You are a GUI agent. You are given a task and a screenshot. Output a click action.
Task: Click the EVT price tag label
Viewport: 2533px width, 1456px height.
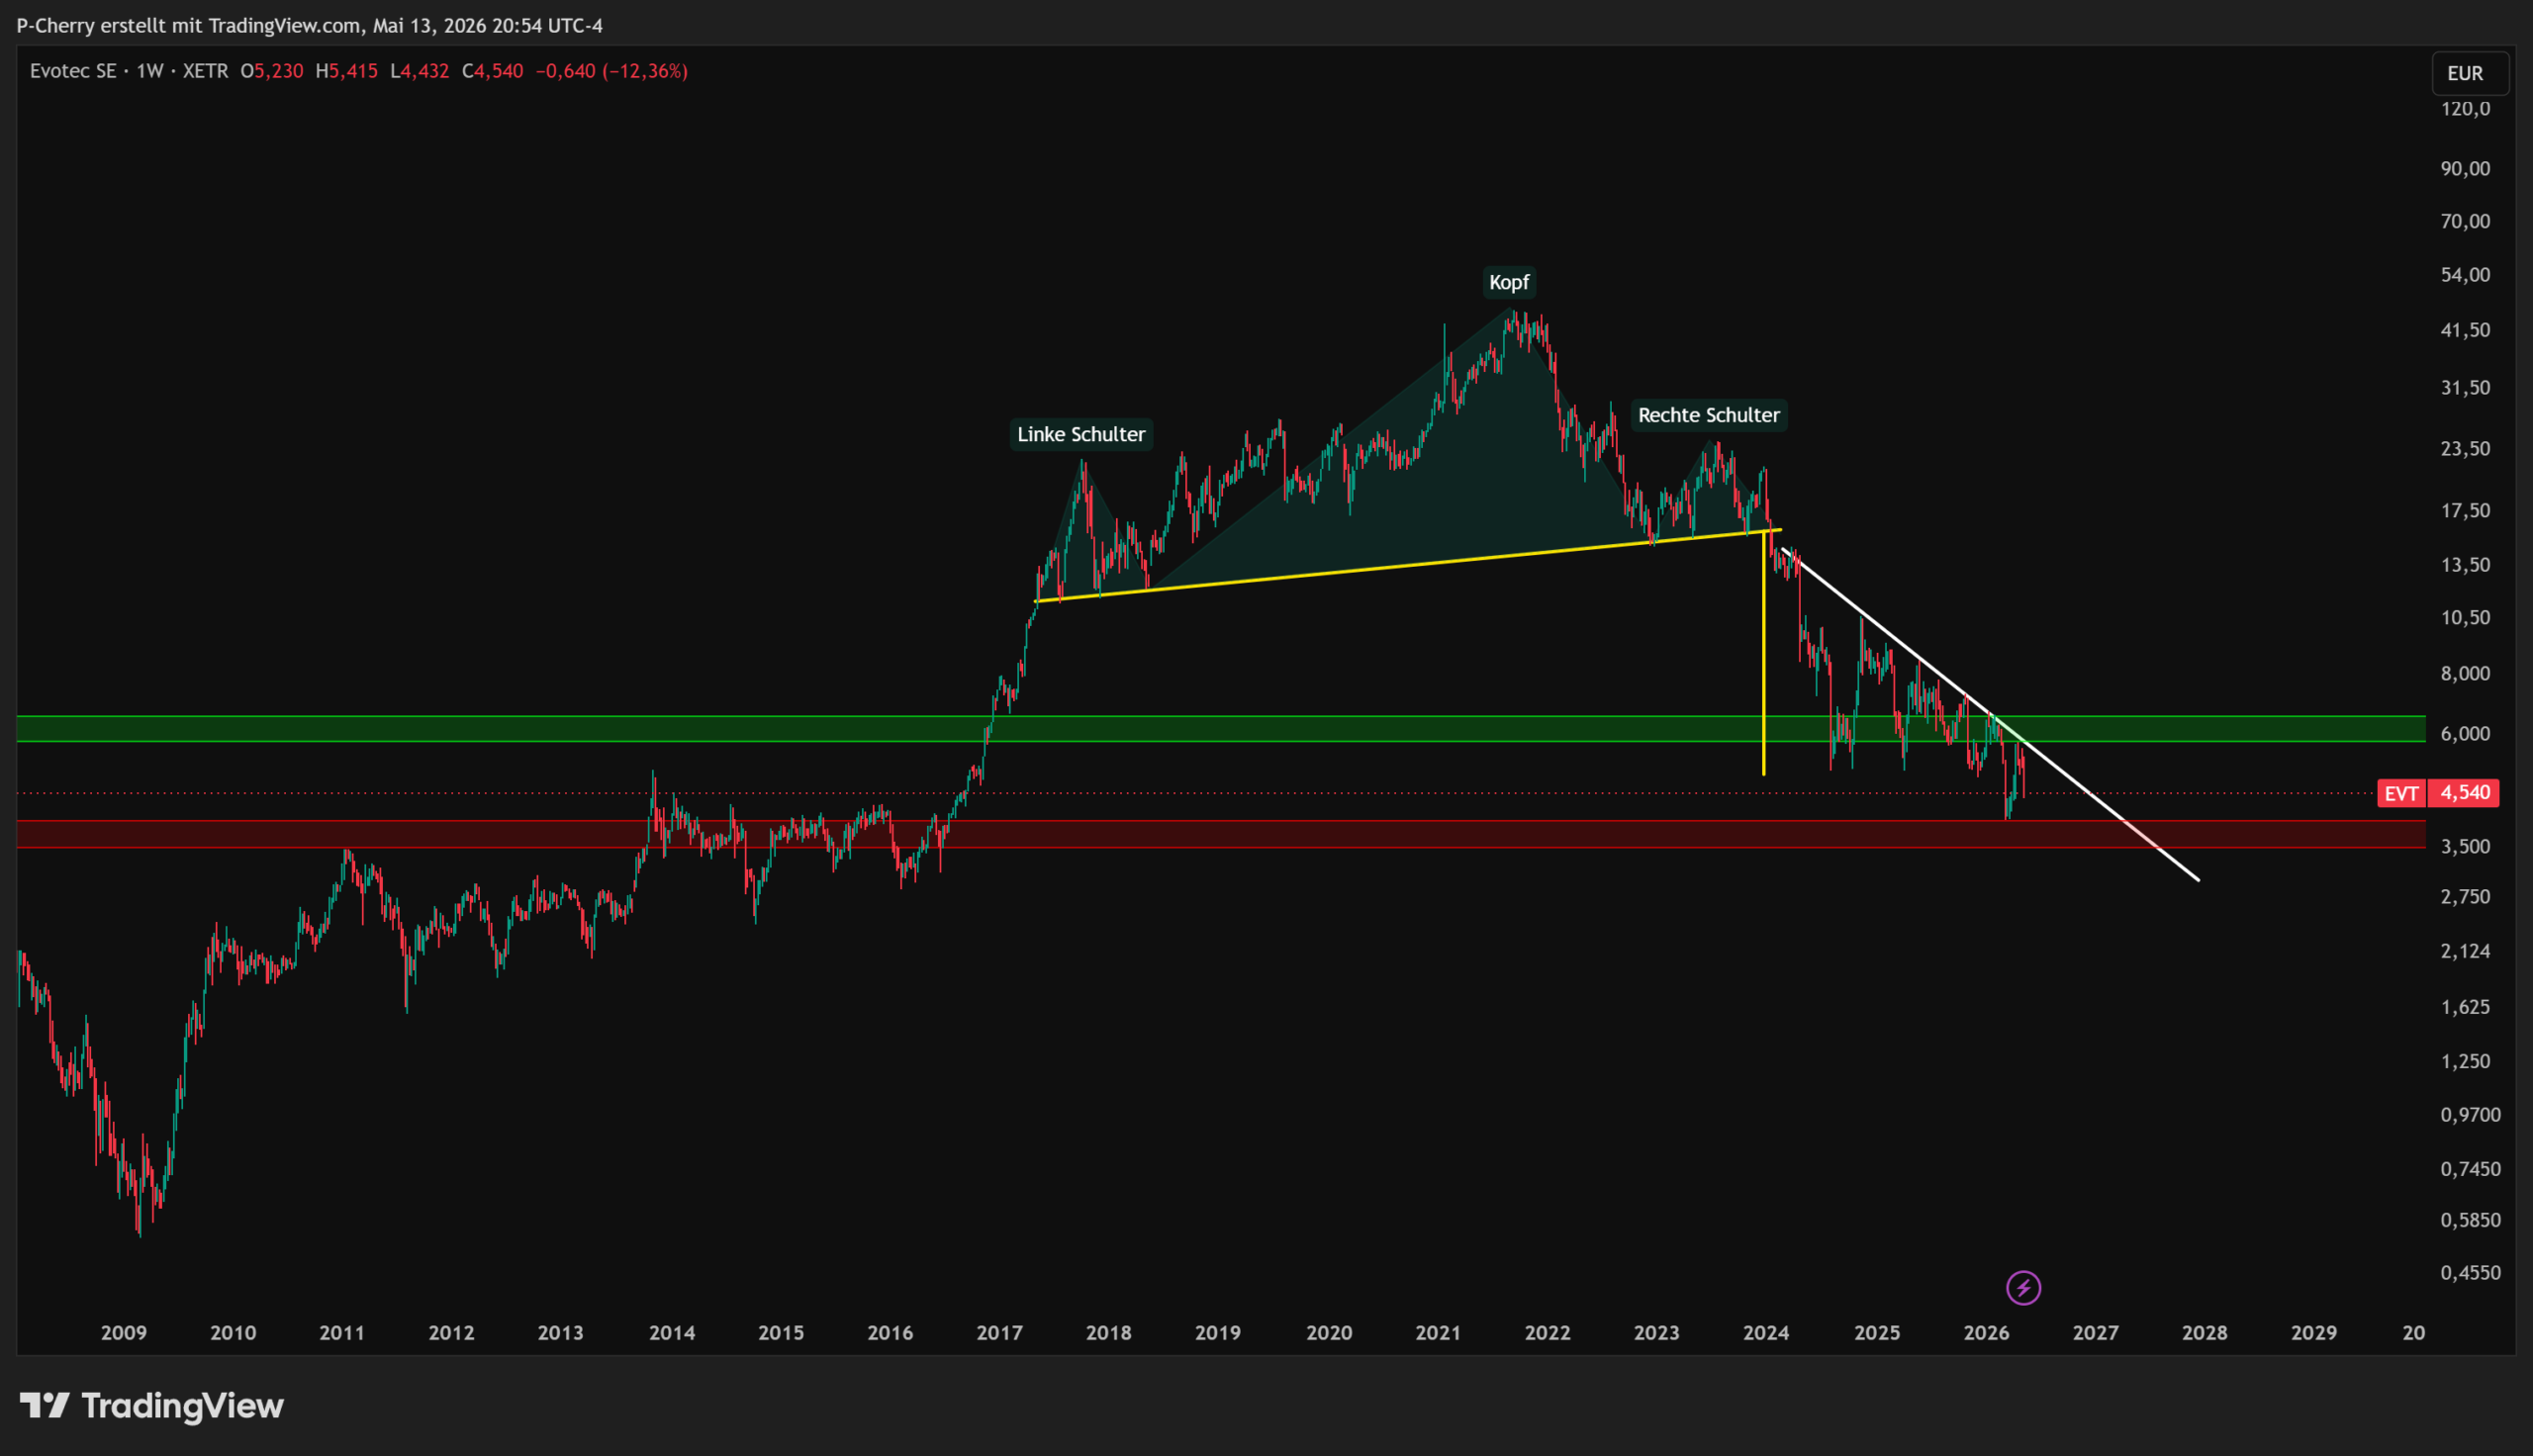2401,793
